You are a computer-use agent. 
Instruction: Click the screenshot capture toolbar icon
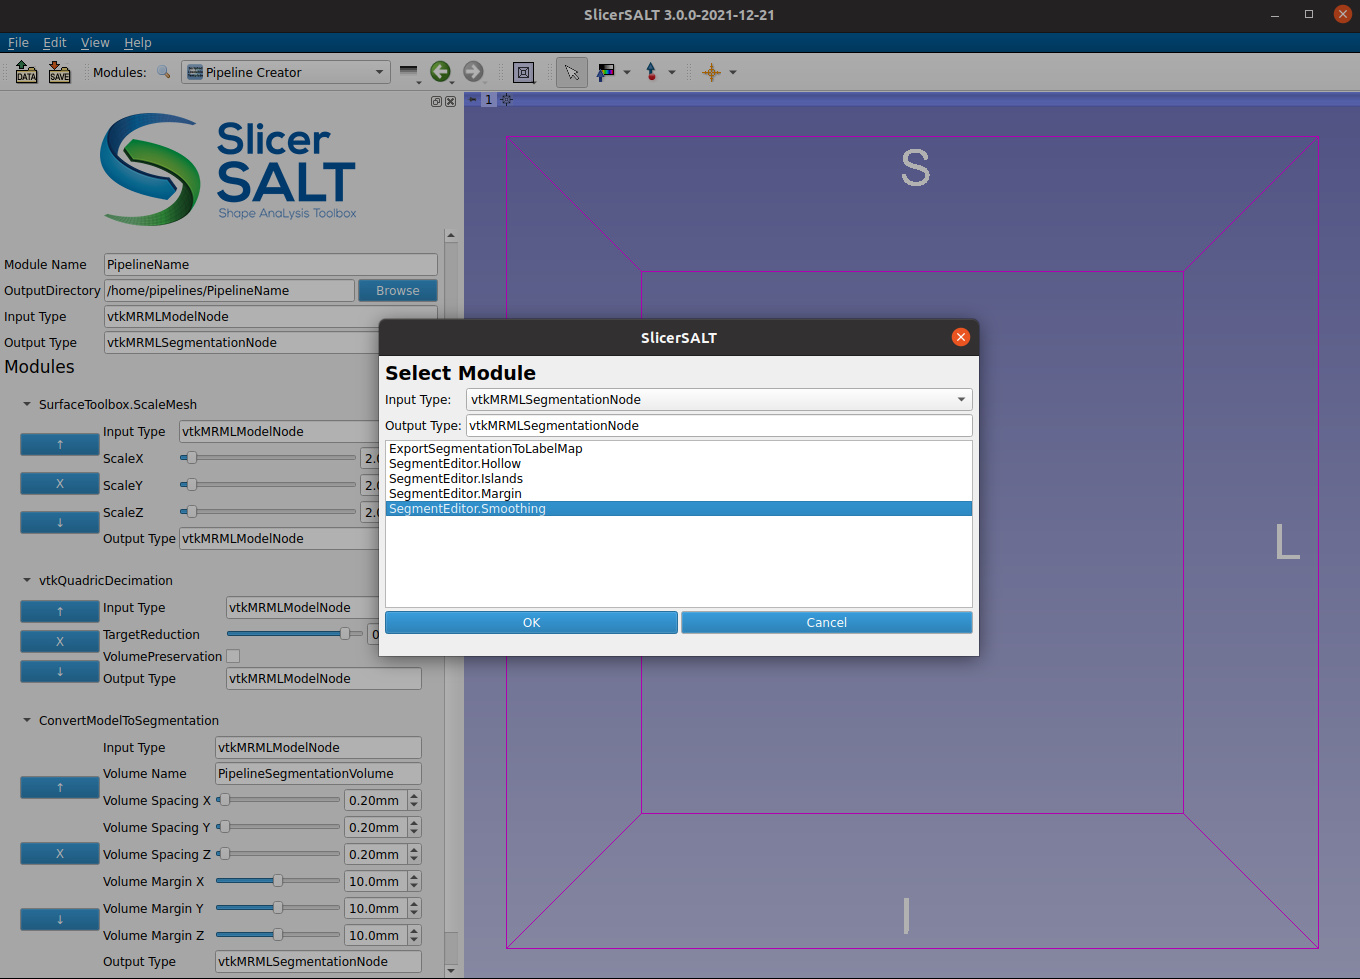point(523,72)
